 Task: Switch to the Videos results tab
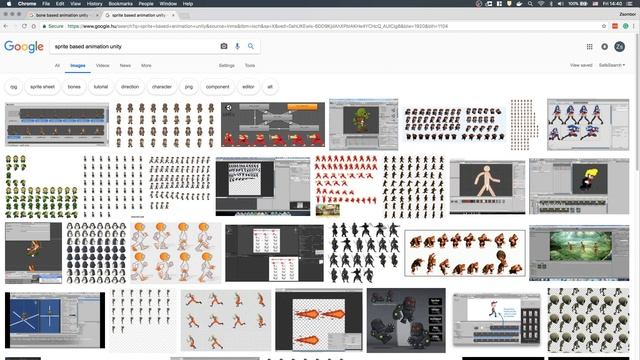click(102, 65)
